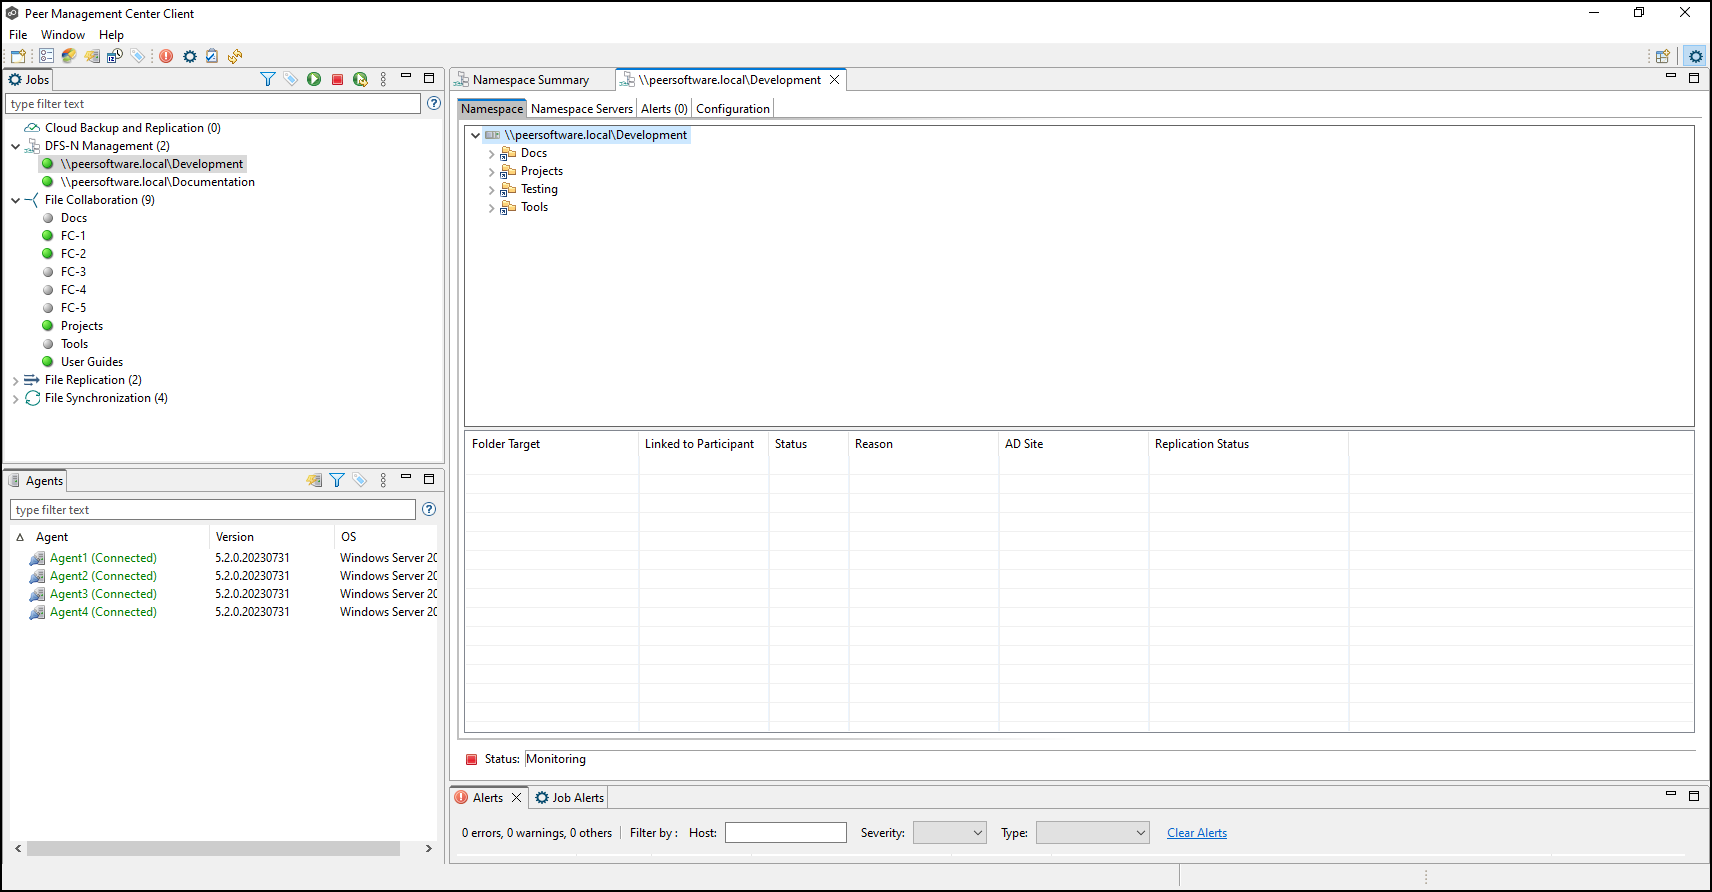The width and height of the screenshot is (1712, 892).
Task: Open the Type dropdown in Alerts
Action: click(x=1092, y=833)
